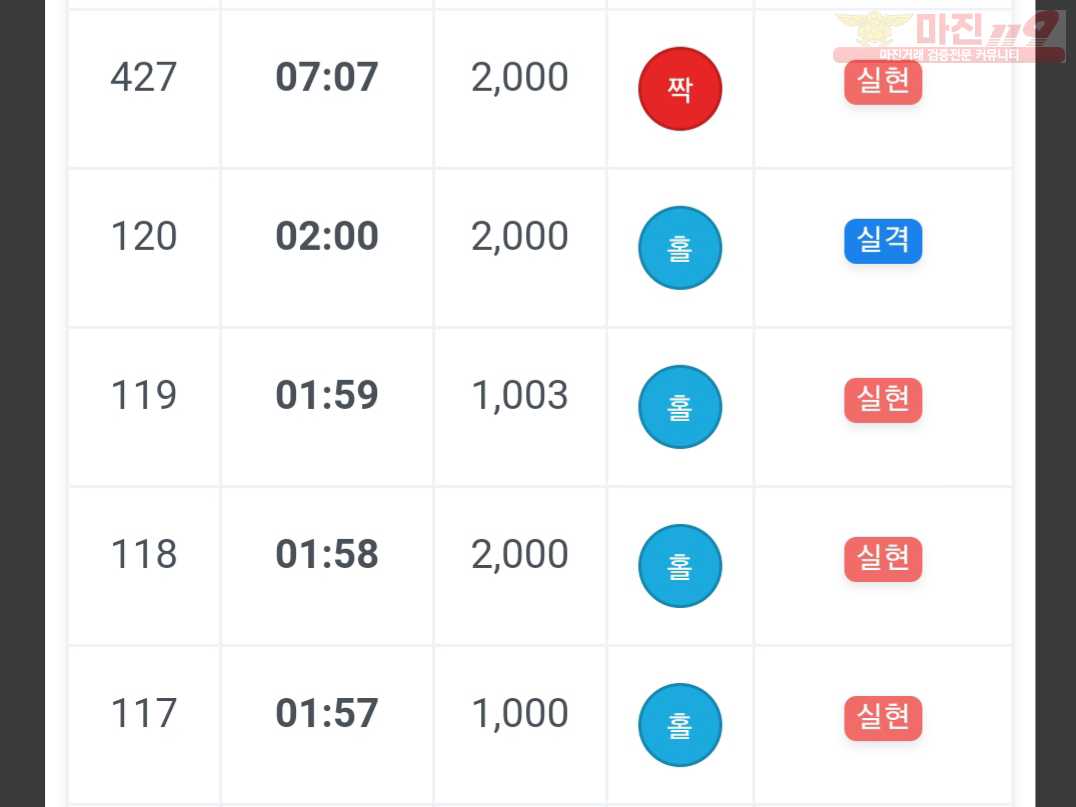Select the time 01:59
The height and width of the screenshot is (807, 1076).
click(x=327, y=395)
